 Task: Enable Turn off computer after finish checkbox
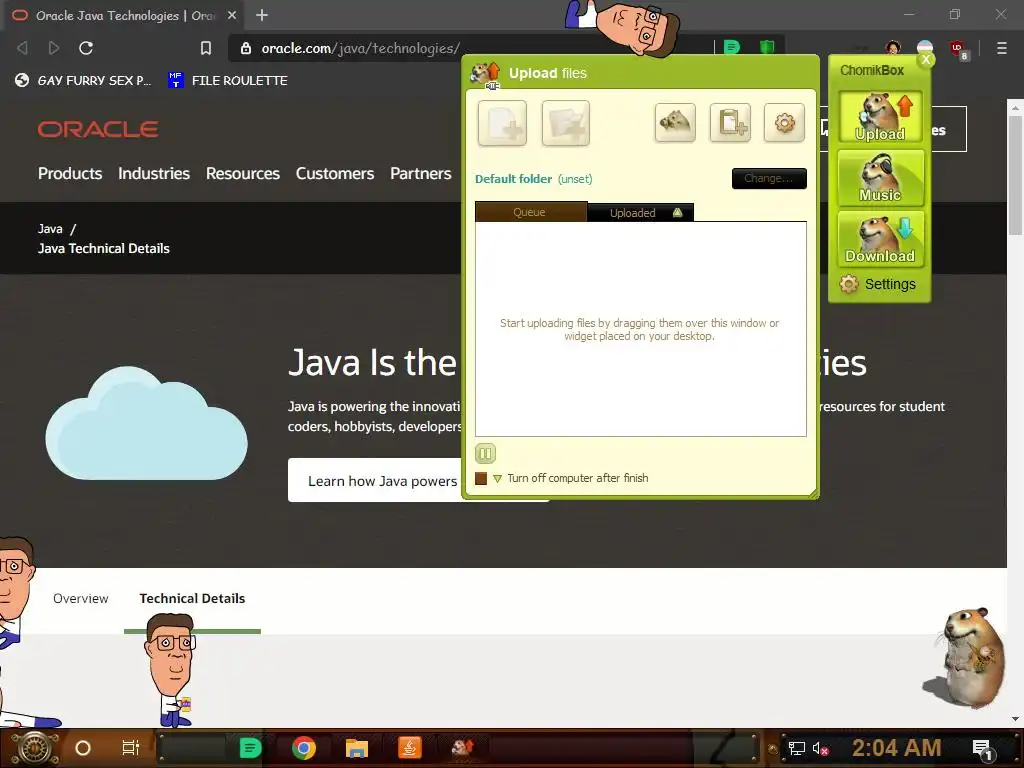tap(481, 478)
